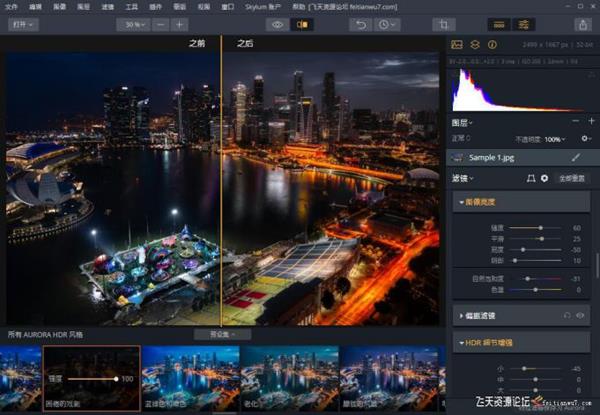
Task: Click brush icon on Sample 1.jpg layer
Action: pos(576,157)
